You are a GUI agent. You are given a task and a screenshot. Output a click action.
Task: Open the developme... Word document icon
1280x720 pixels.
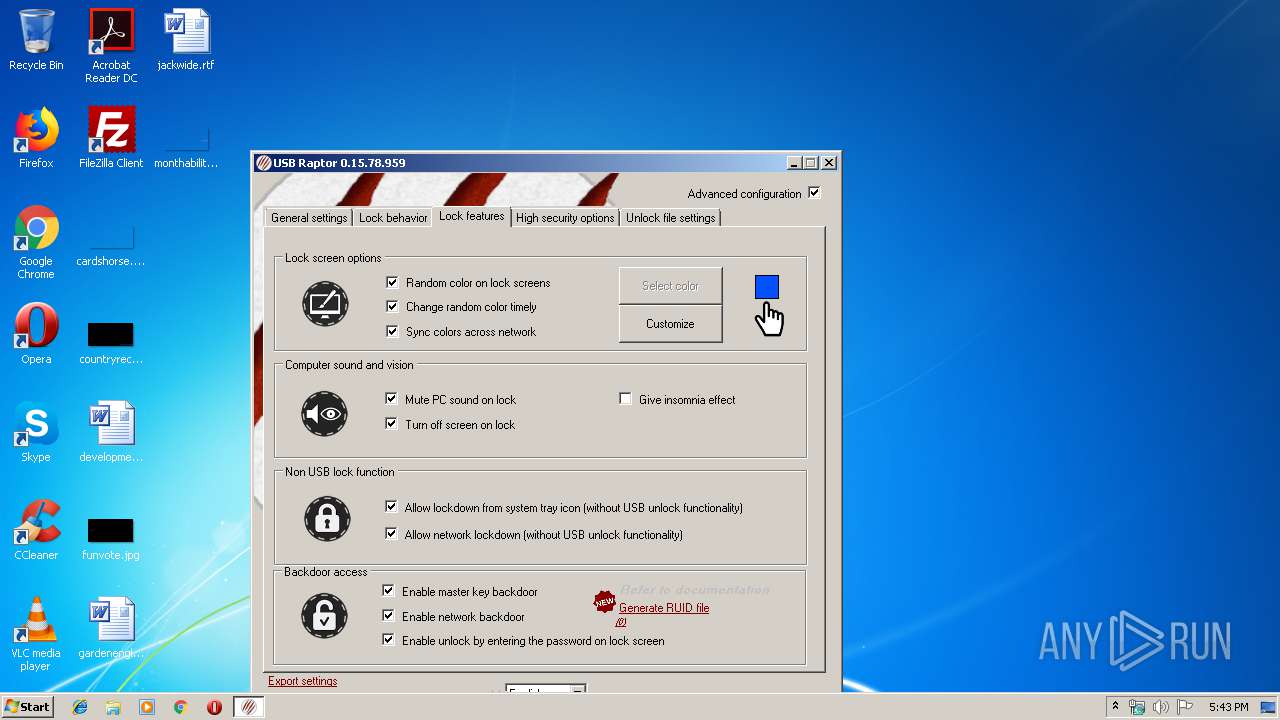111,432
